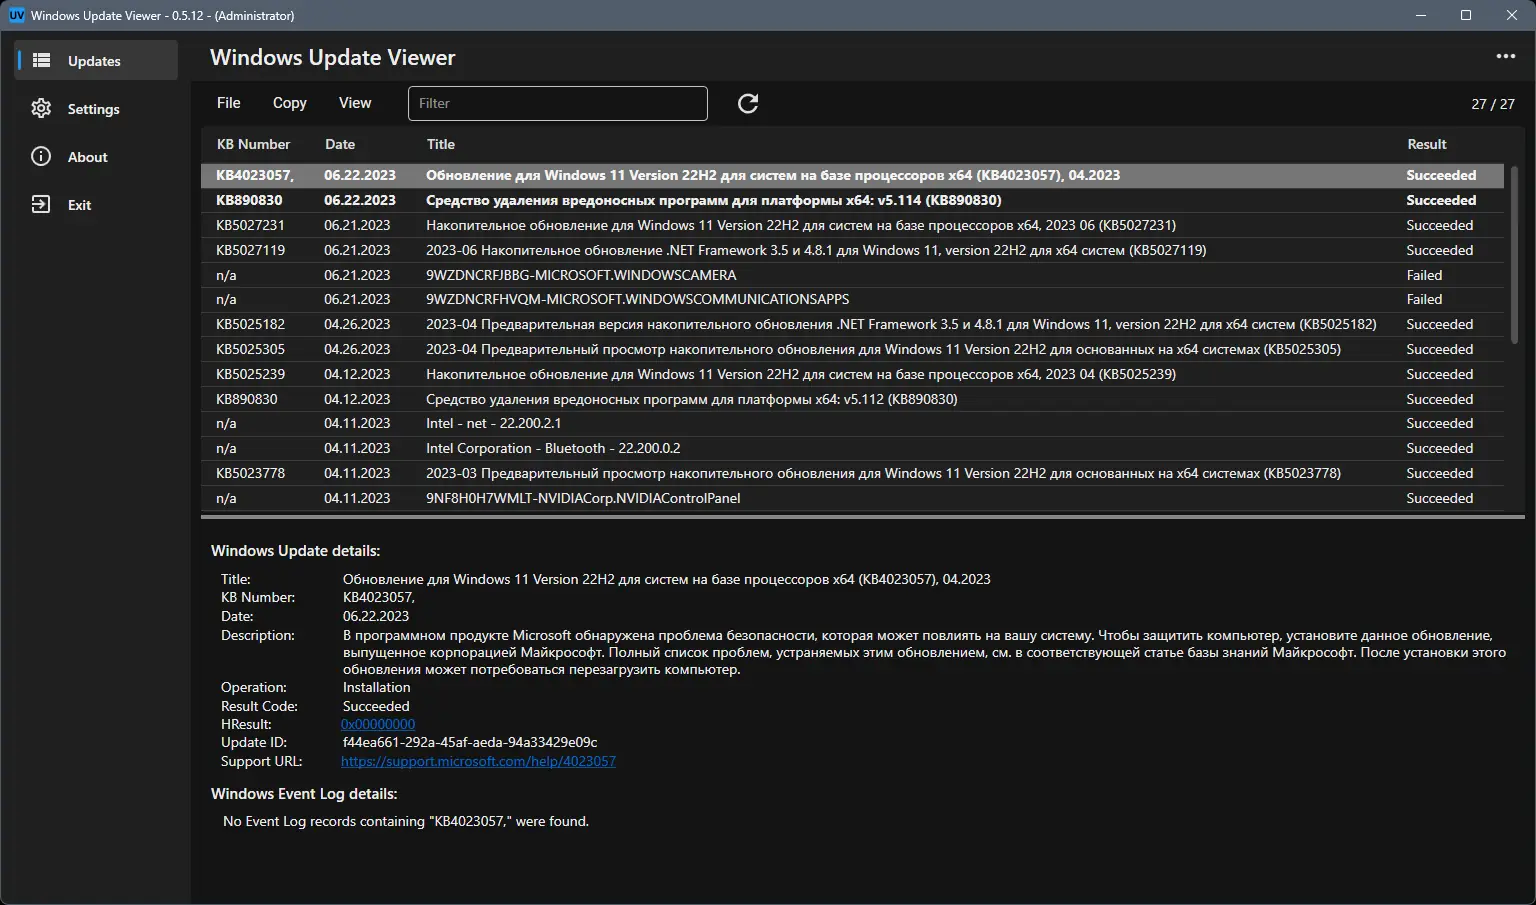Sort by the Result column header
Screen dimensions: 1536x905
(x=1427, y=144)
